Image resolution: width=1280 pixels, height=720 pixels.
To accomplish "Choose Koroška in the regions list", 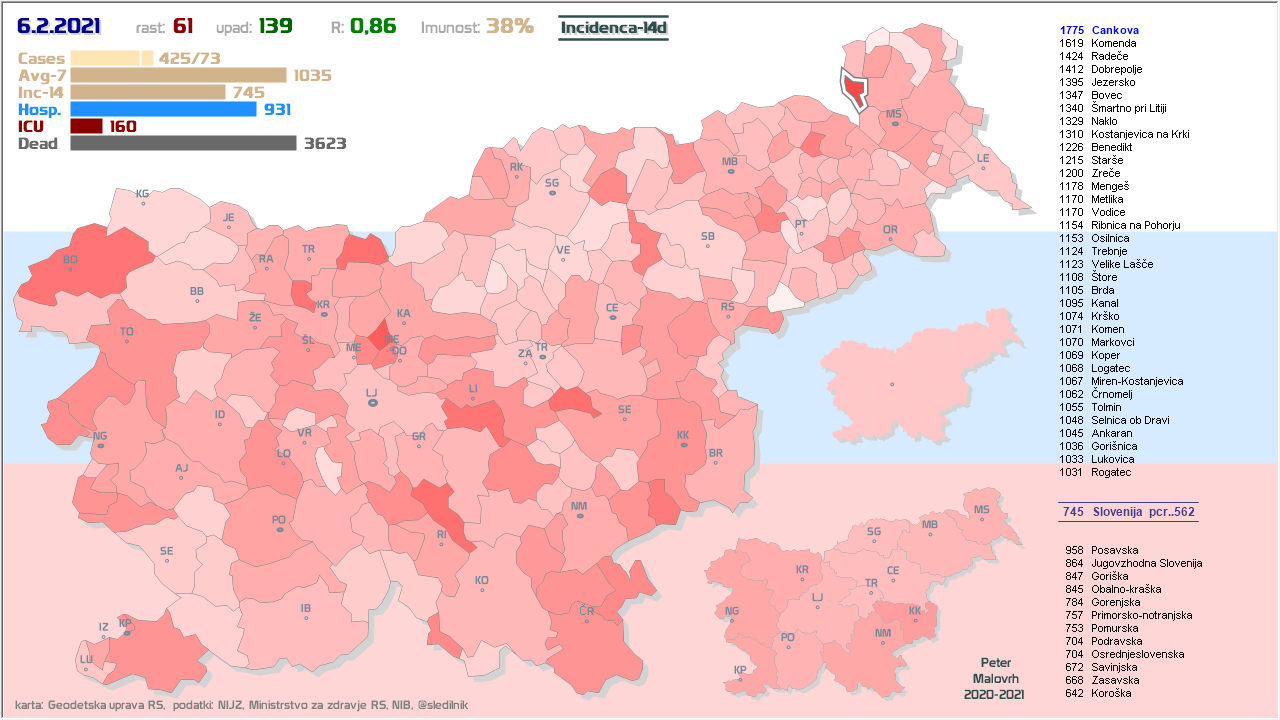I will pos(1112,693).
